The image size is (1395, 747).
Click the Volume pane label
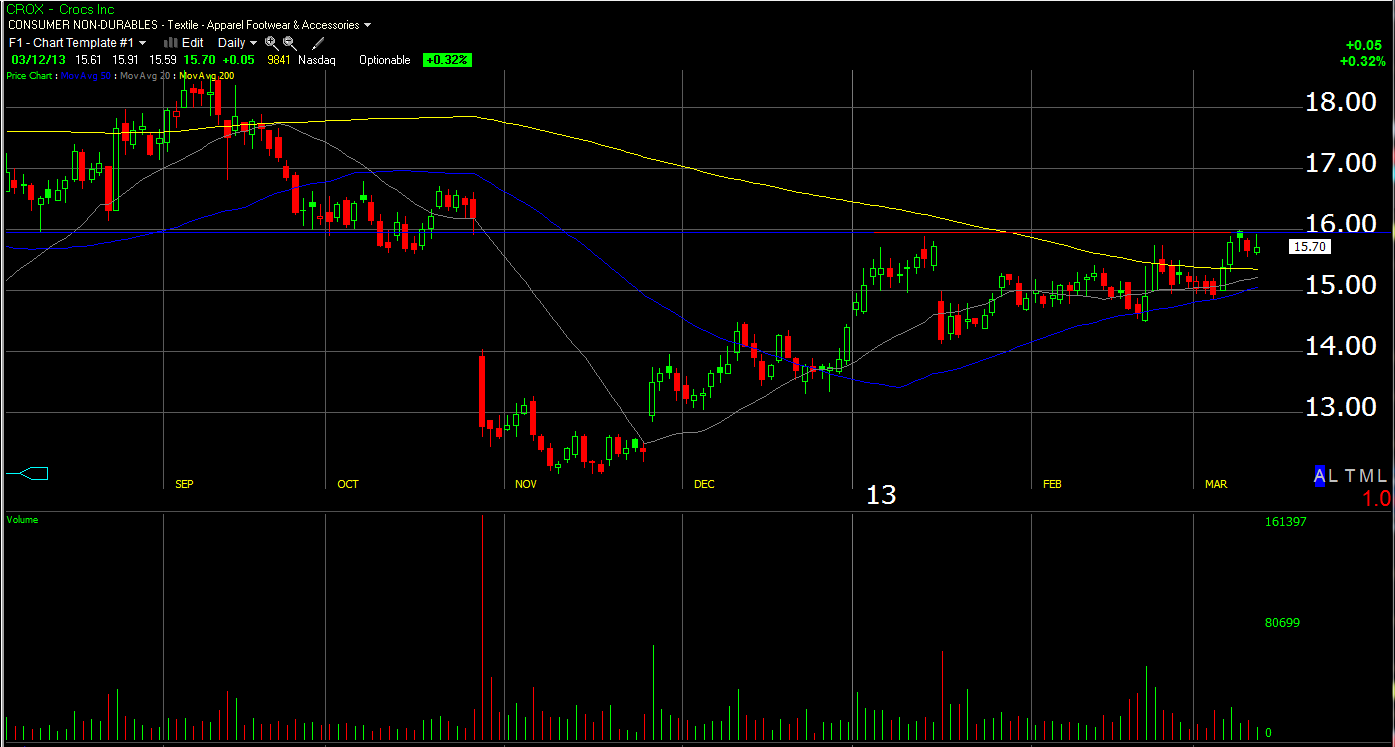coord(22,520)
